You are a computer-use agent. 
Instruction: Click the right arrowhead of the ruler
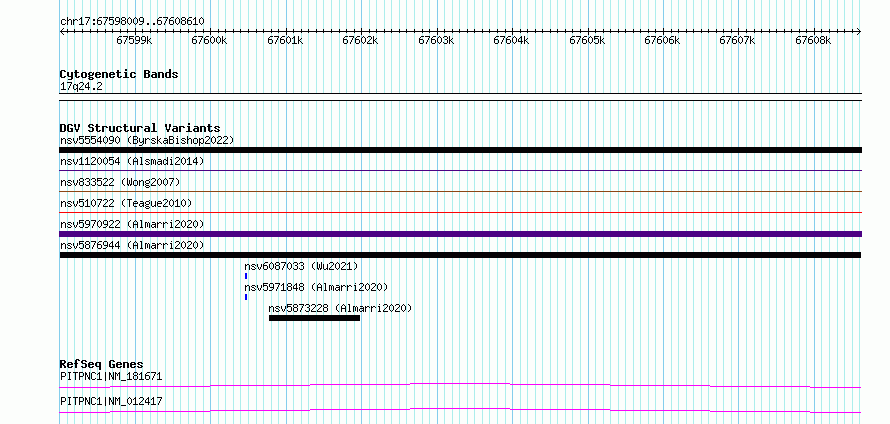click(859, 32)
